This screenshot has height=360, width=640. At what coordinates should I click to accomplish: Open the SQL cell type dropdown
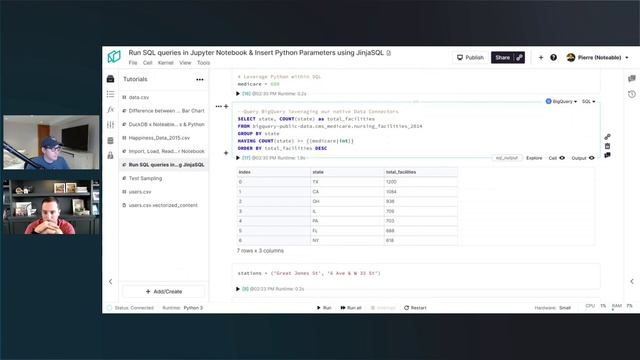click(588, 101)
